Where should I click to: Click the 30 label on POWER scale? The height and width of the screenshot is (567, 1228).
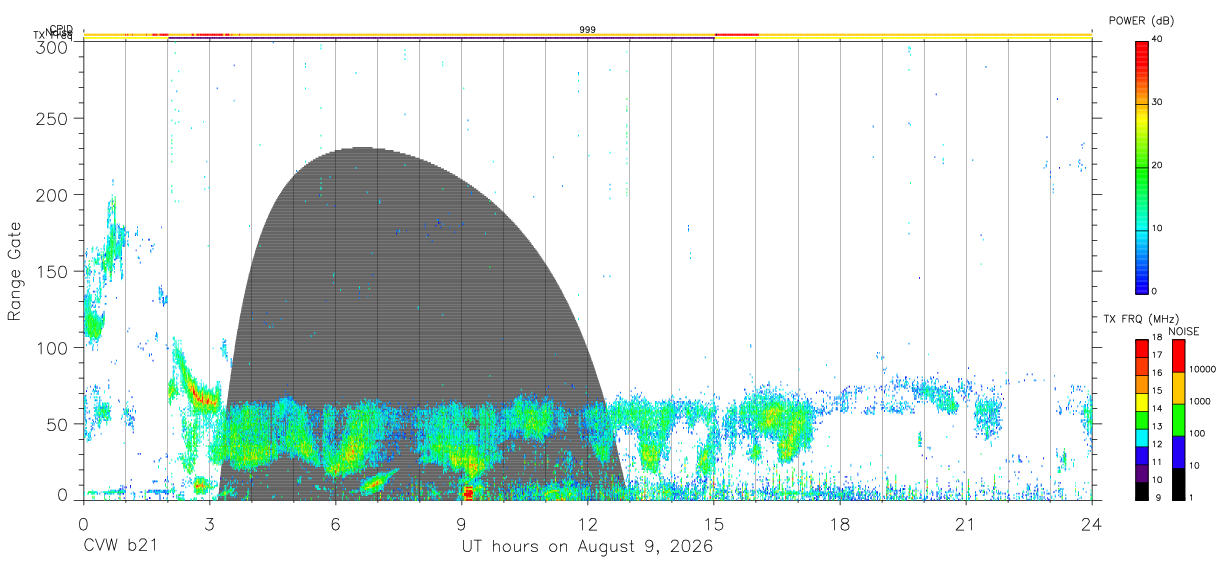pos(1158,102)
